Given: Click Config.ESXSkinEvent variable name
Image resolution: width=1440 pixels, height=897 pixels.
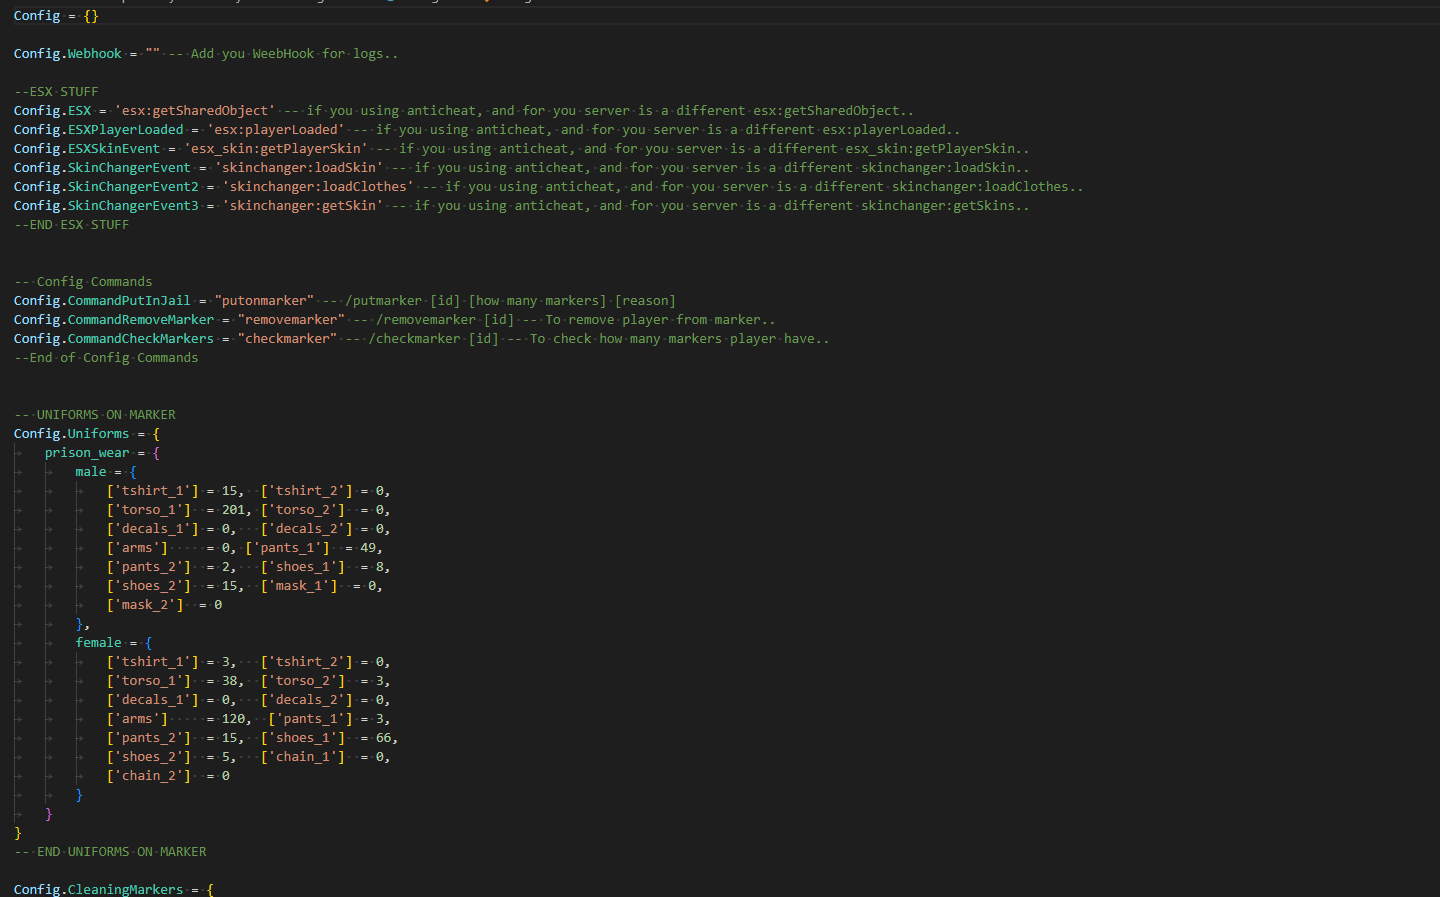Looking at the screenshot, I should [x=87, y=149].
